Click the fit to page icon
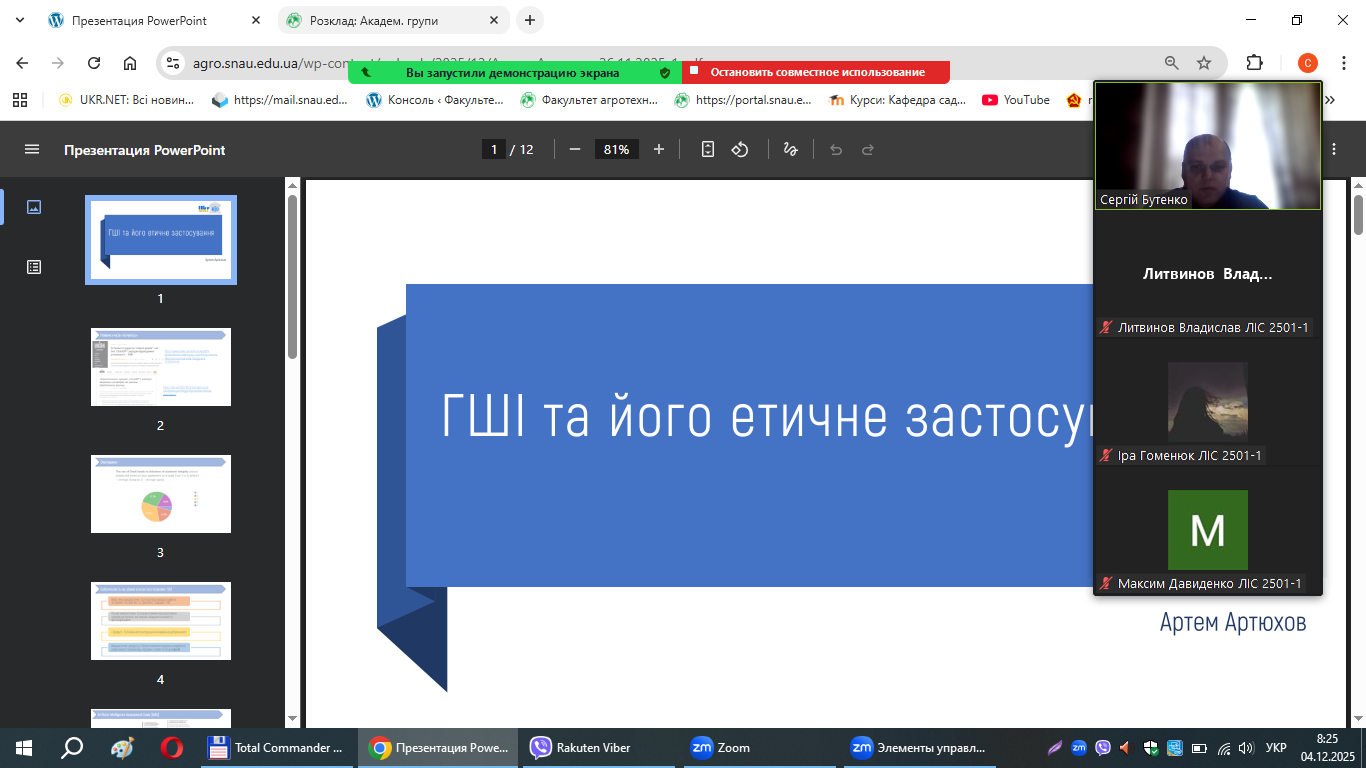 (x=708, y=149)
